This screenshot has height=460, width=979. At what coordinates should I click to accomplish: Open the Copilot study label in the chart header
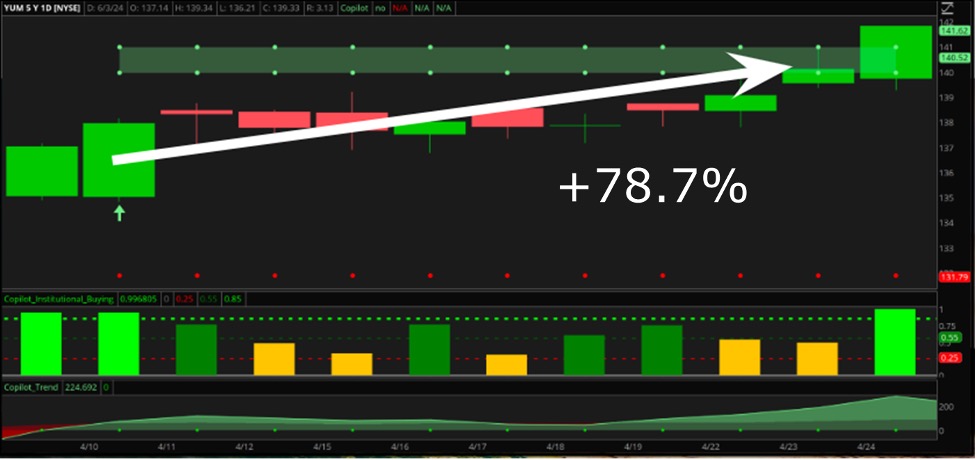click(x=351, y=9)
